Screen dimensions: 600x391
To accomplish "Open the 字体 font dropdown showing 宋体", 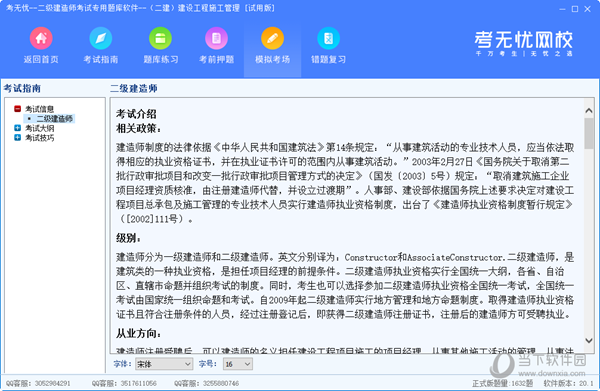I will click(164, 364).
